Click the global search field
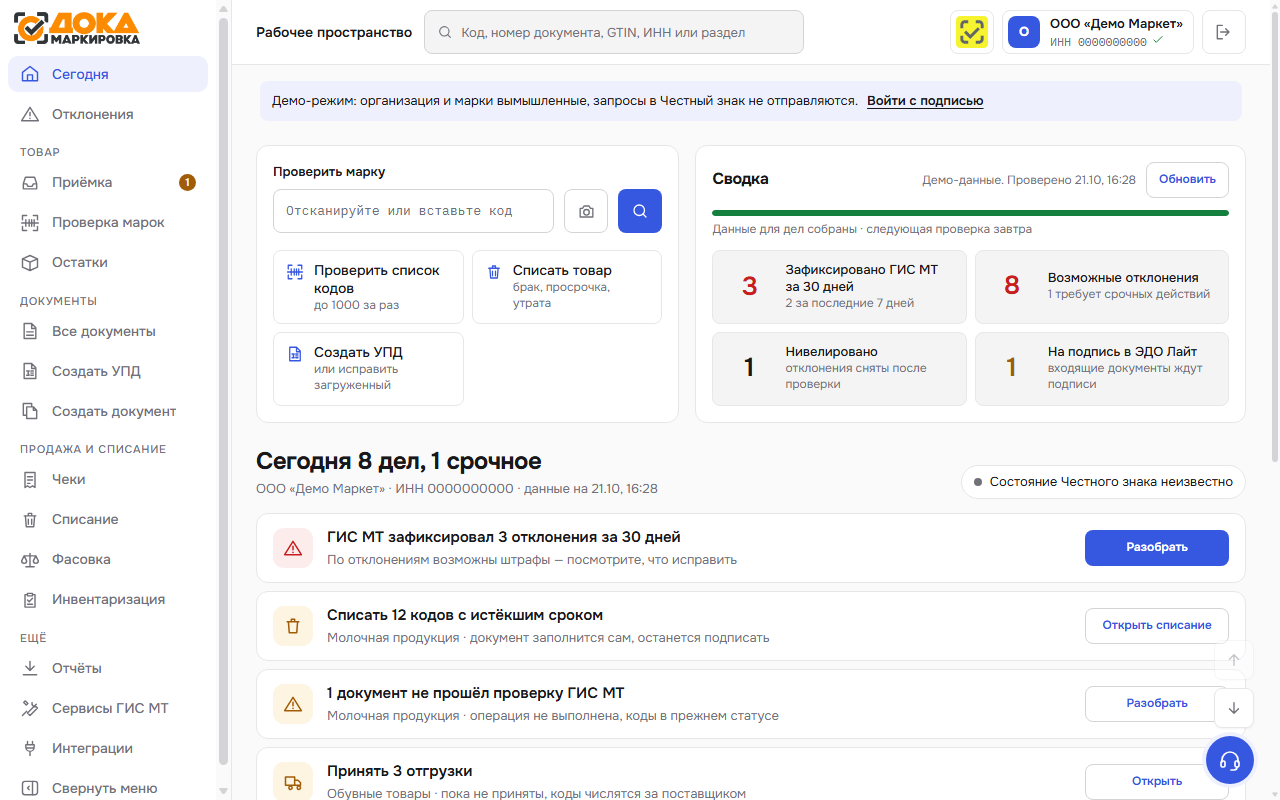 pyautogui.click(x=614, y=32)
